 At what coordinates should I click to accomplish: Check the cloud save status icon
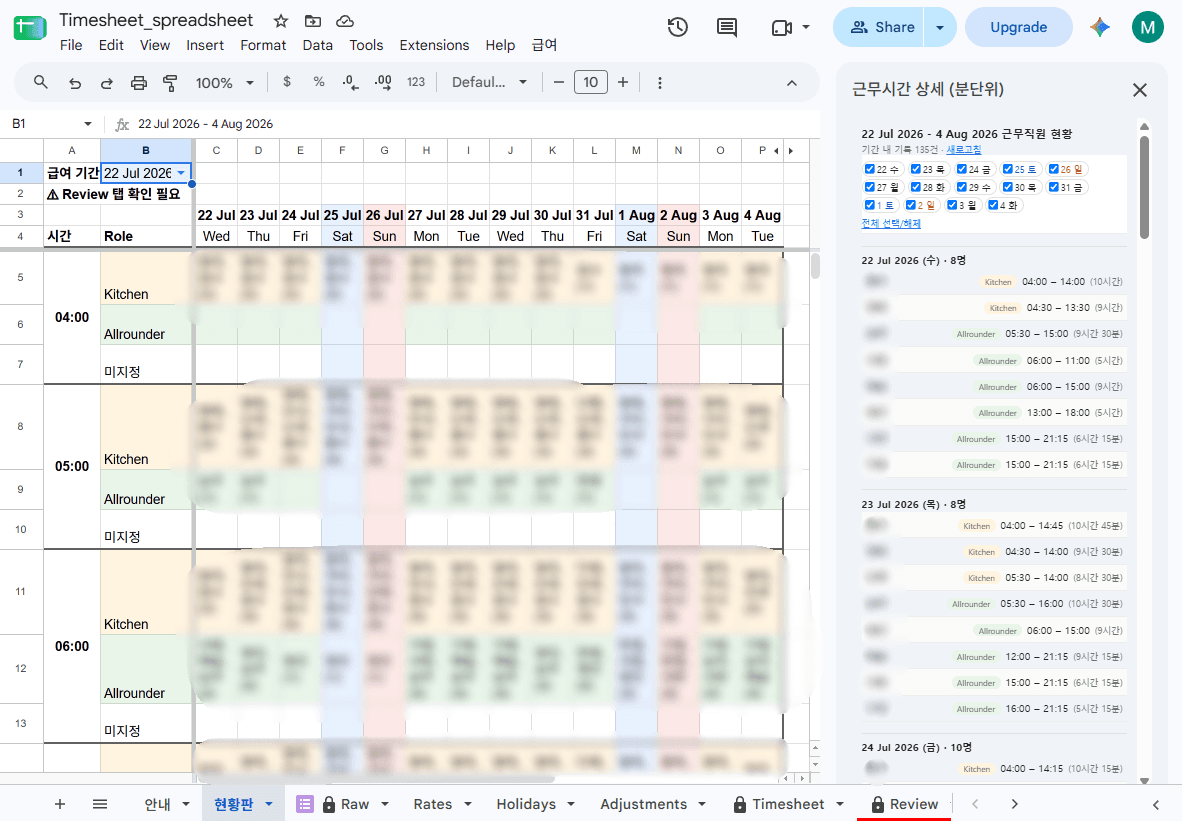(344, 21)
